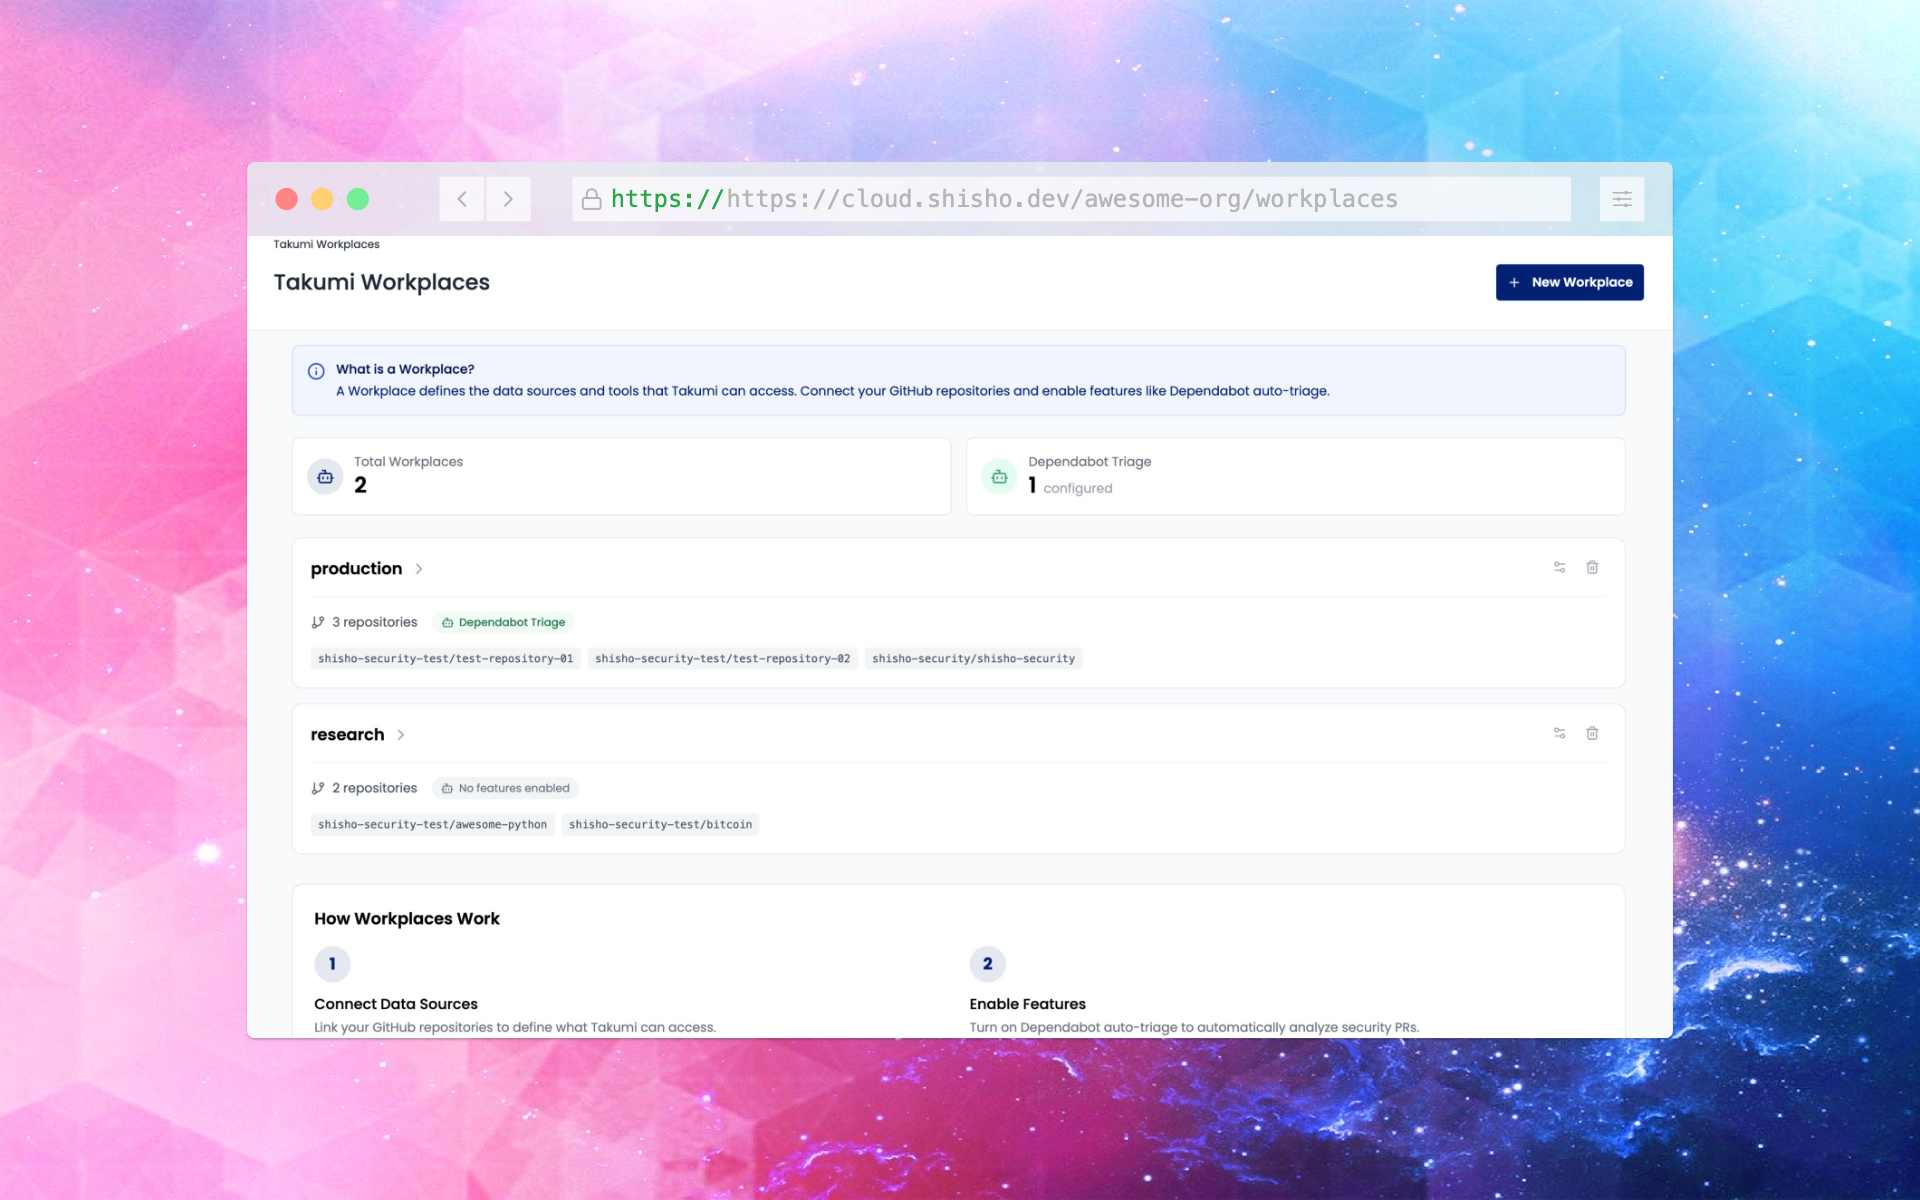Select shisho-security-test/bitcoin repository tag
The image size is (1920, 1200).
click(660, 824)
